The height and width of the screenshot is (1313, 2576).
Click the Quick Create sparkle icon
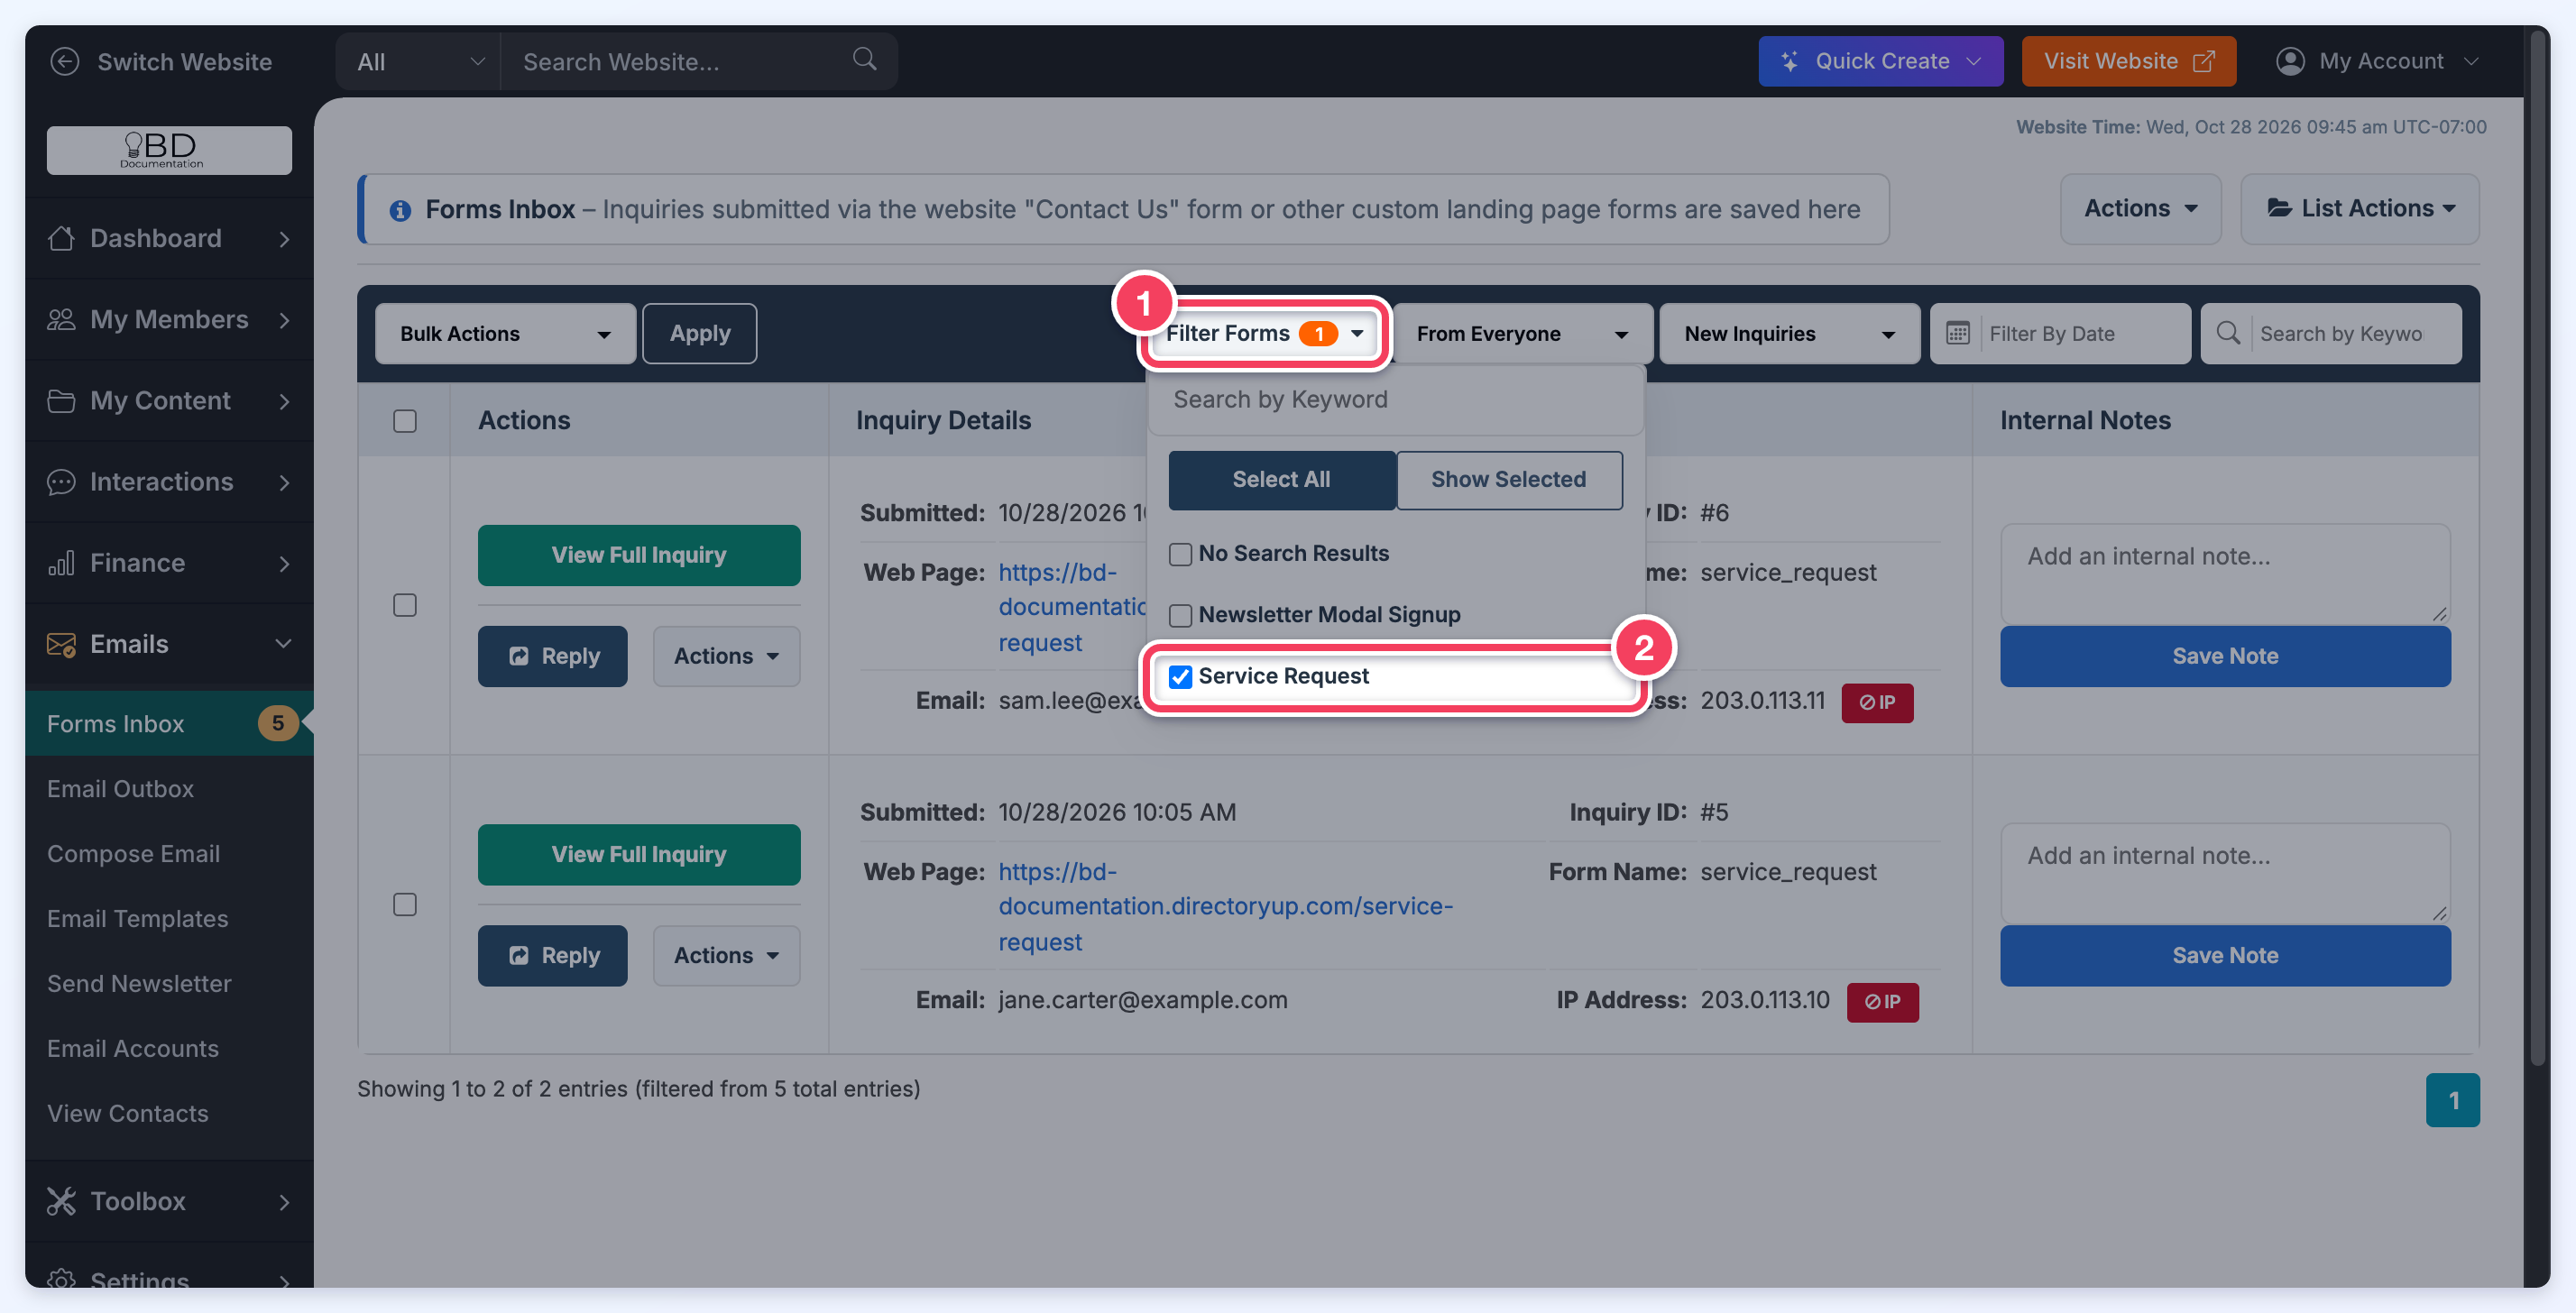tap(1790, 61)
